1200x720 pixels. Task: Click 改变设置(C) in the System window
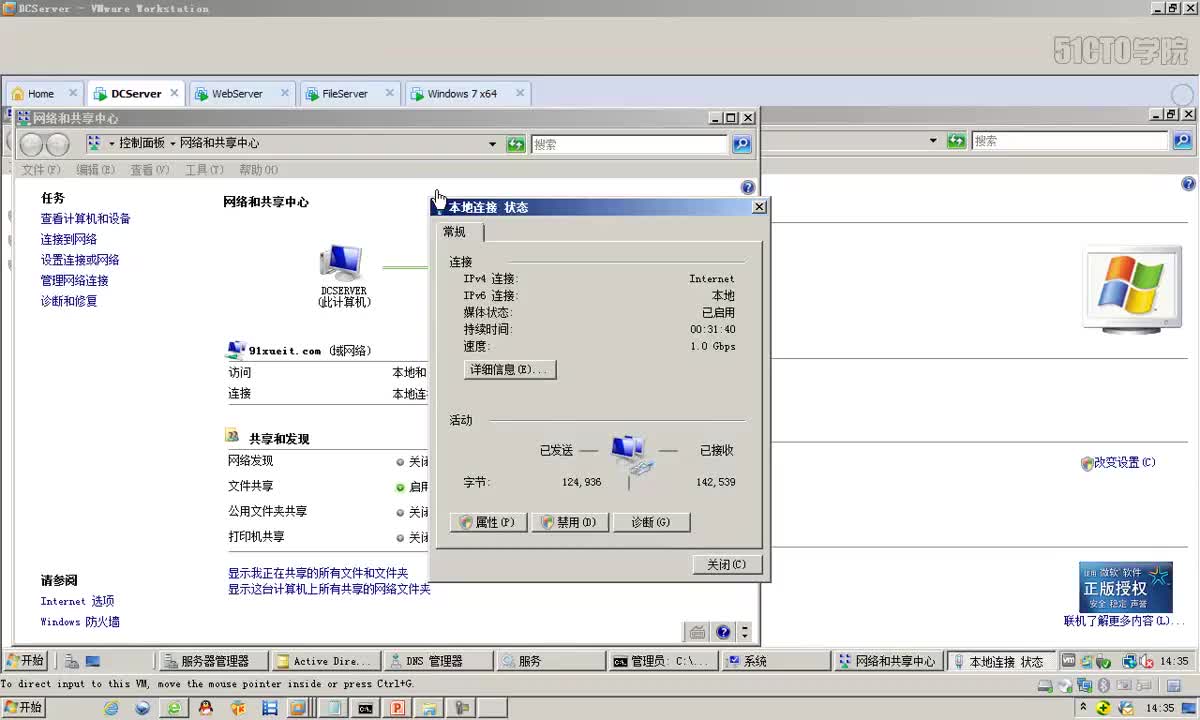point(1124,463)
